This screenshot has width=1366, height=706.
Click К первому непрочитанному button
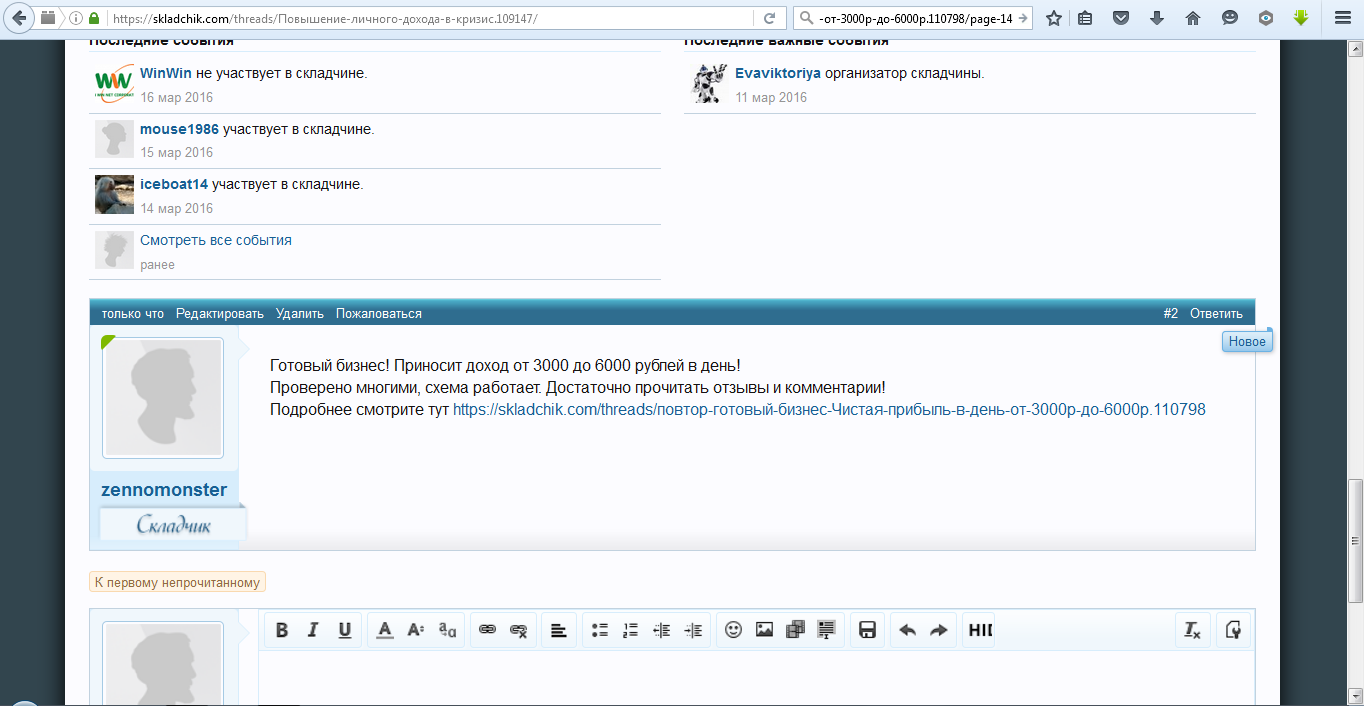click(178, 582)
